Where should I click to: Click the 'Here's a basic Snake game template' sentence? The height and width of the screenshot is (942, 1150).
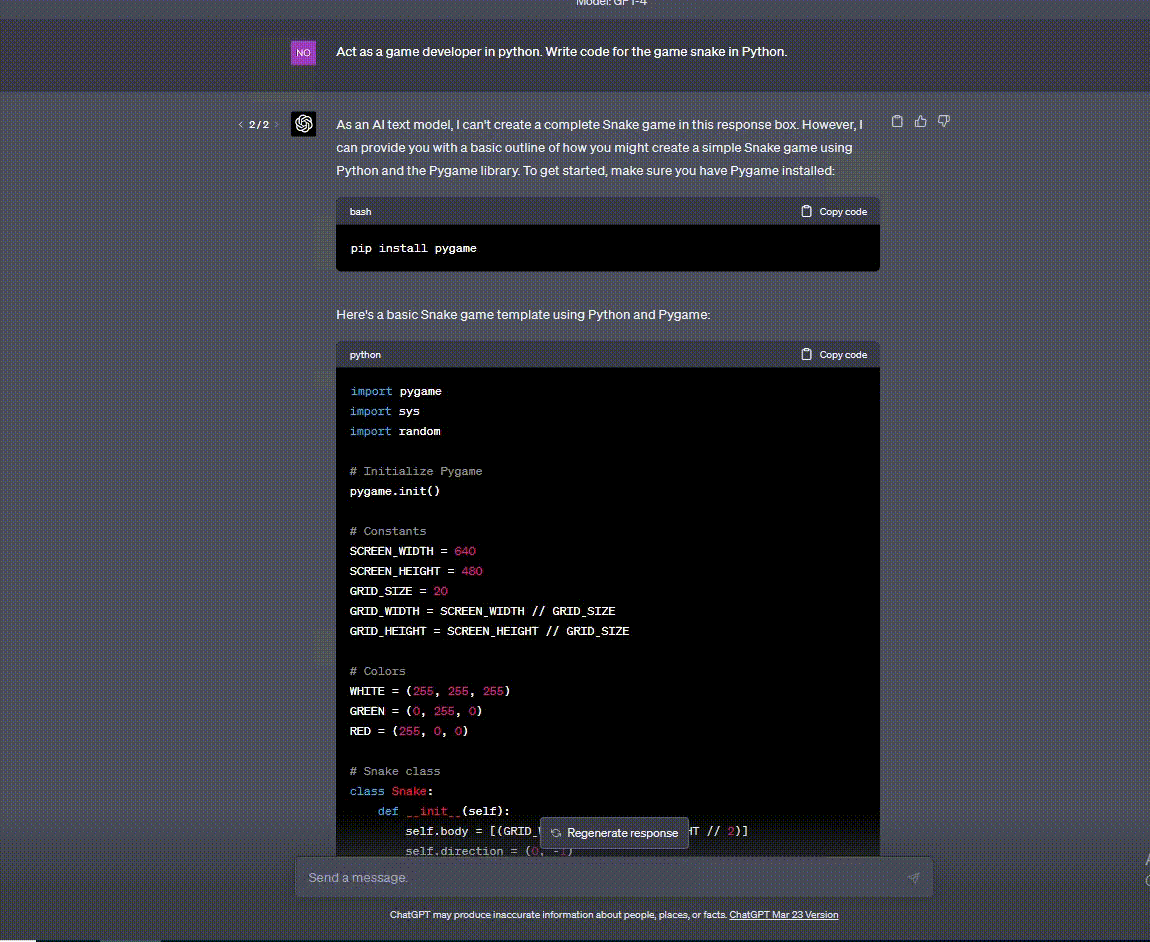click(x=523, y=315)
